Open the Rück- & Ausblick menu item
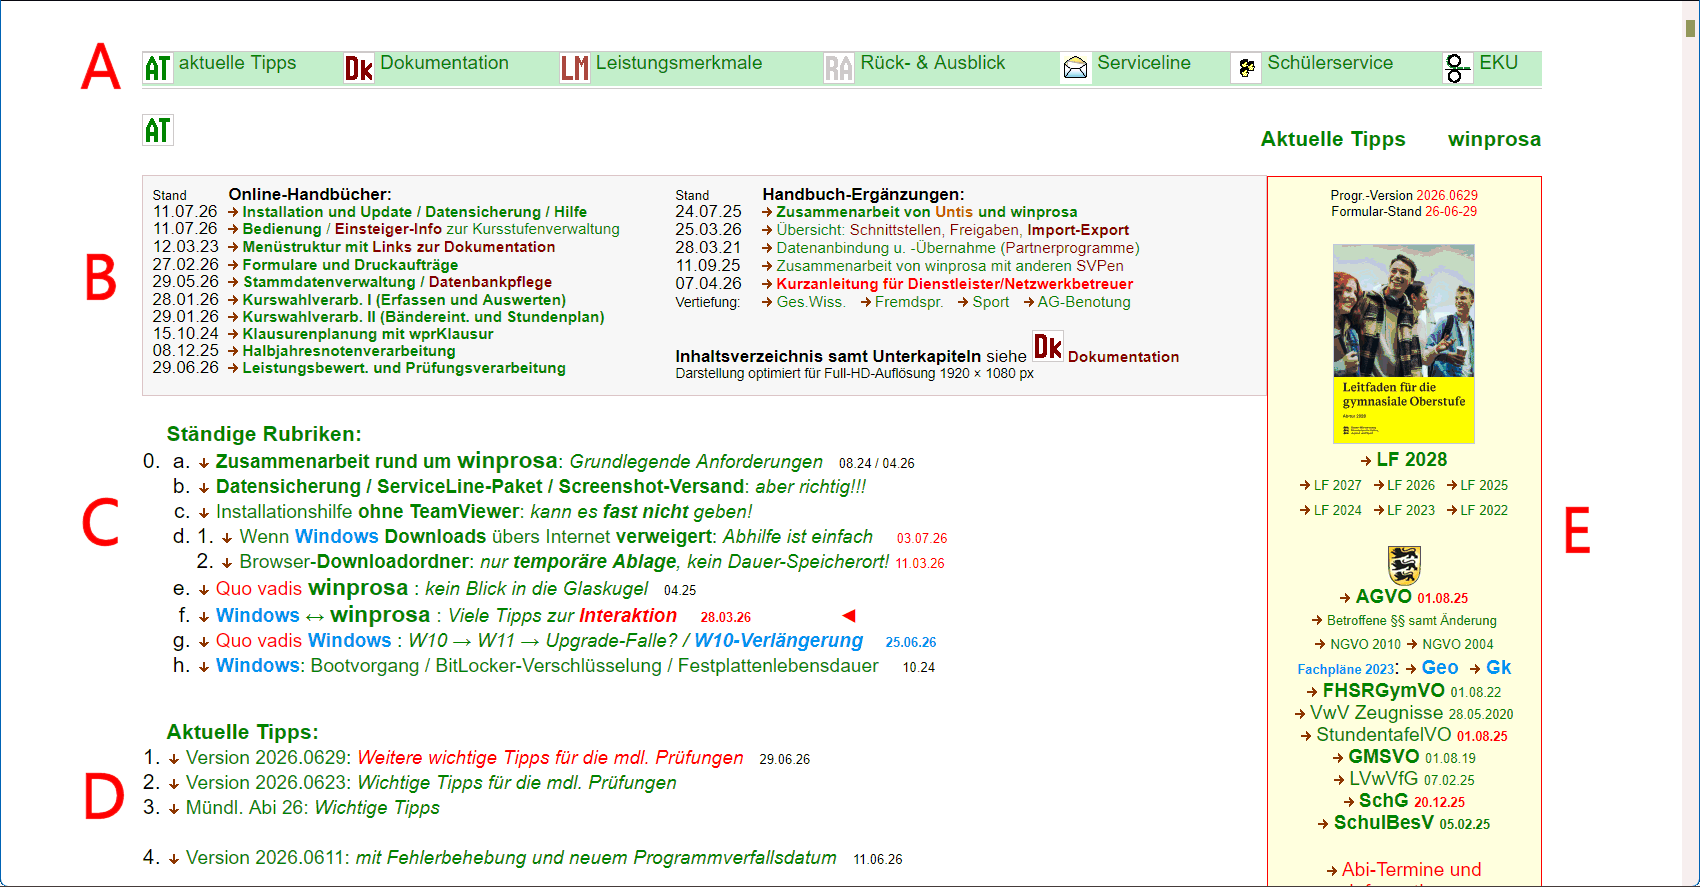Viewport: 1700px width, 887px height. pos(933,63)
